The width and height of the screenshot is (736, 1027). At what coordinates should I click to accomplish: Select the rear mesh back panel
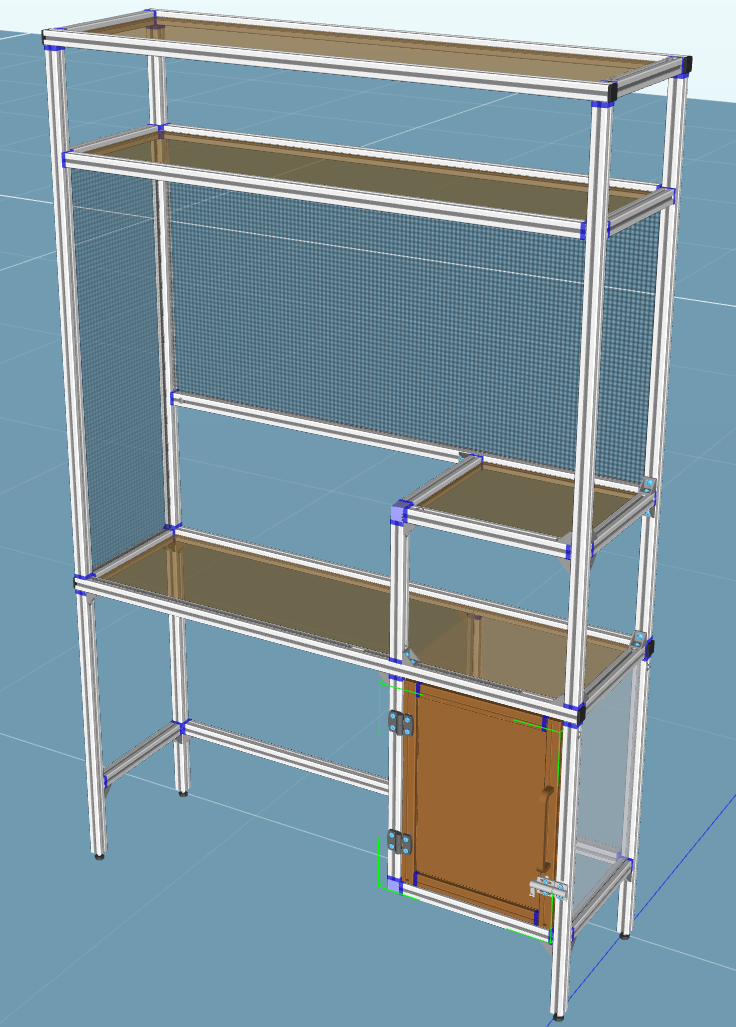point(400,320)
